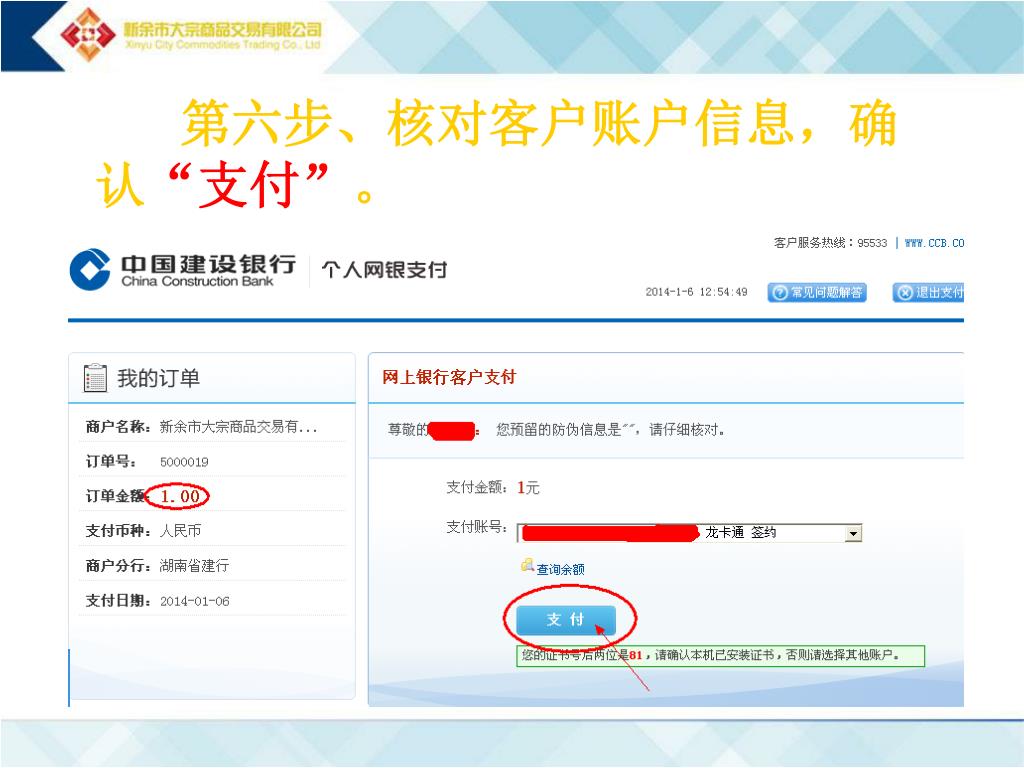Click the 您预留的防伪信息是 anti-forgery message
1024x768 pixels.
610,430
